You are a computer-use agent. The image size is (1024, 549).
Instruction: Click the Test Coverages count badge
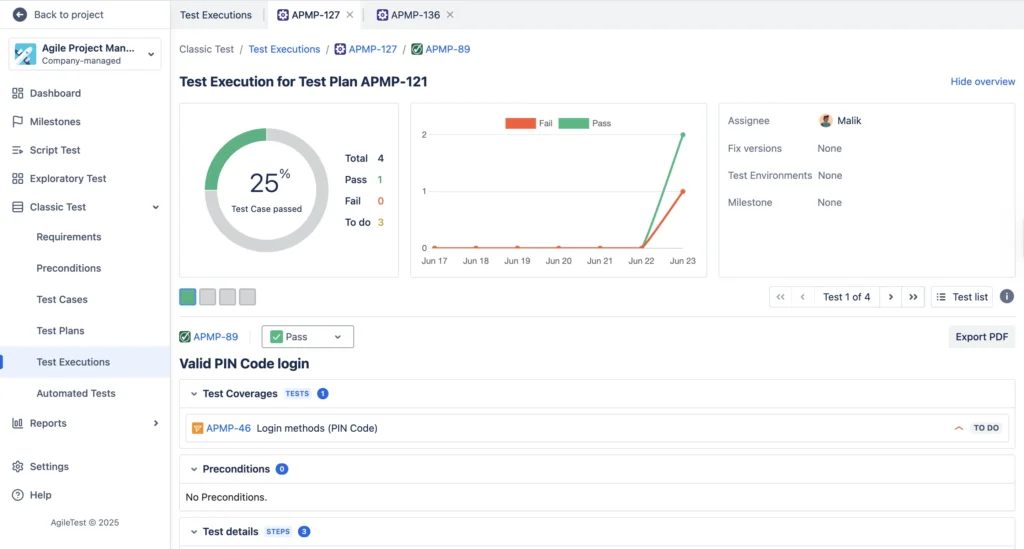click(323, 394)
